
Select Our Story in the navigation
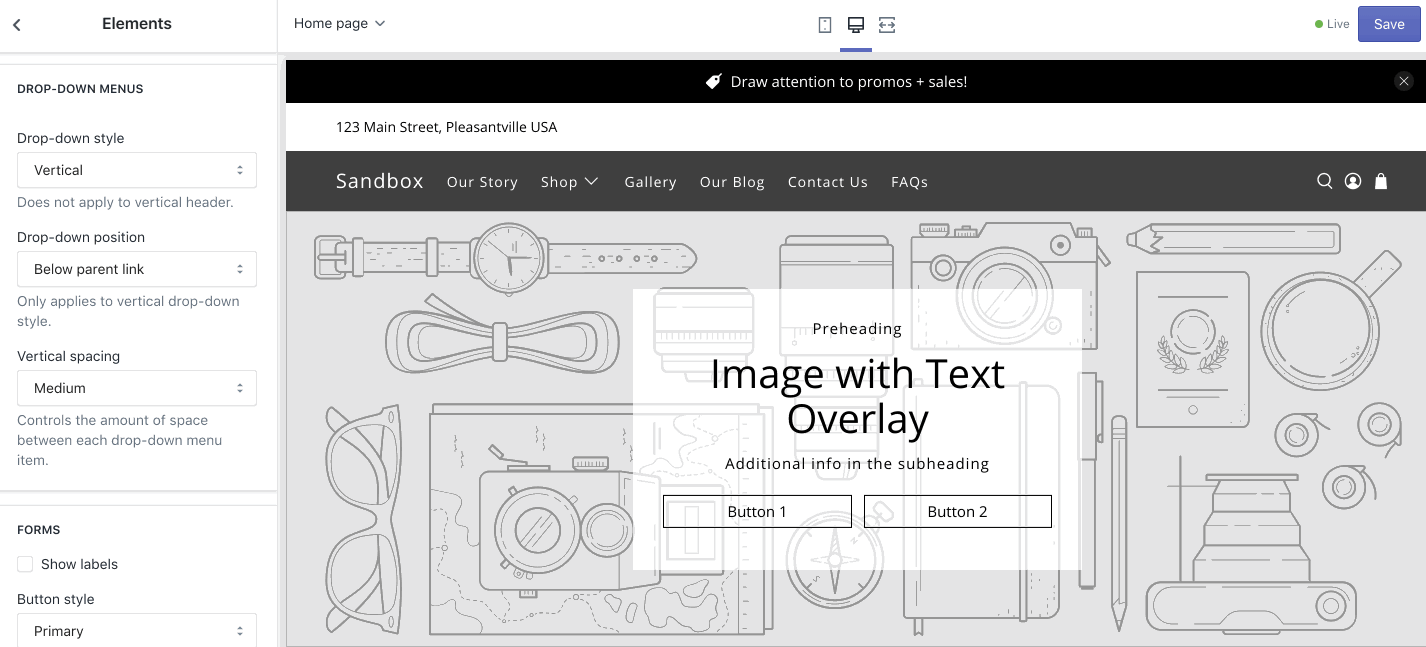pyautogui.click(x=482, y=181)
